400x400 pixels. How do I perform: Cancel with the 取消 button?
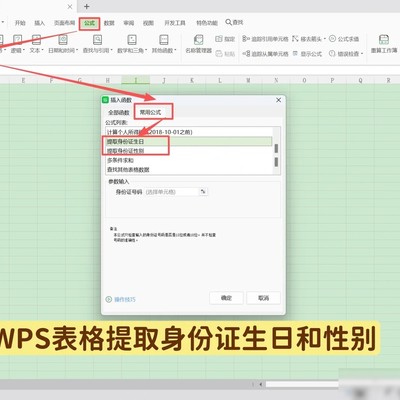tap(263, 298)
